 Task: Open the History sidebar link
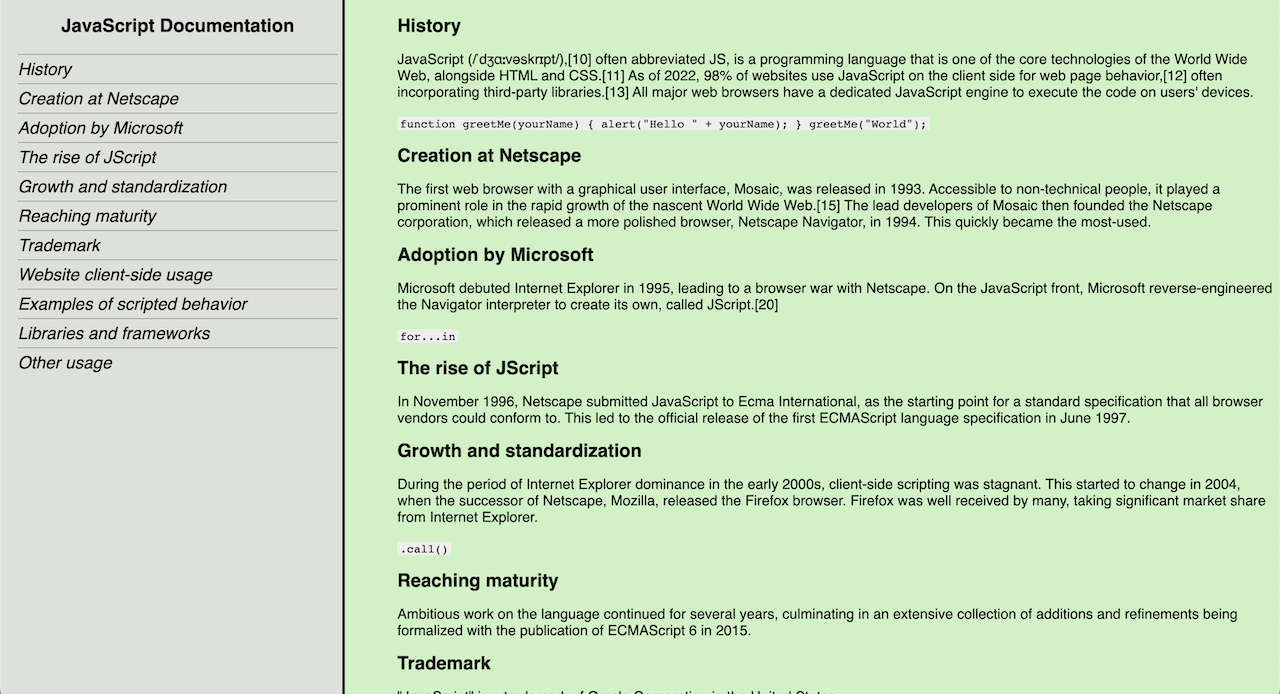point(45,69)
